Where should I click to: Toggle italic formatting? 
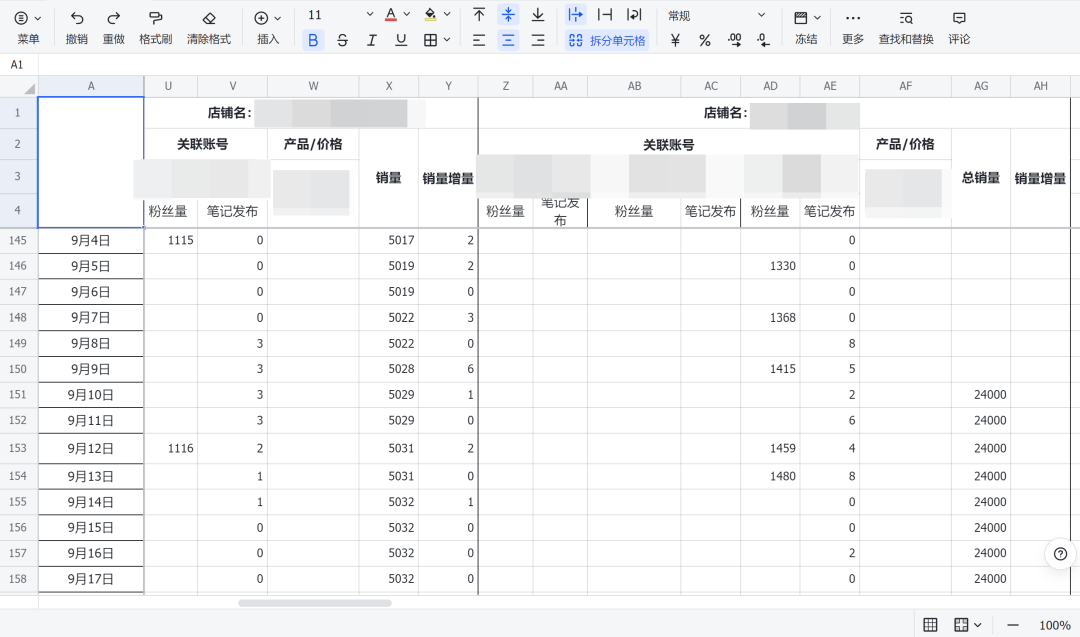point(371,38)
